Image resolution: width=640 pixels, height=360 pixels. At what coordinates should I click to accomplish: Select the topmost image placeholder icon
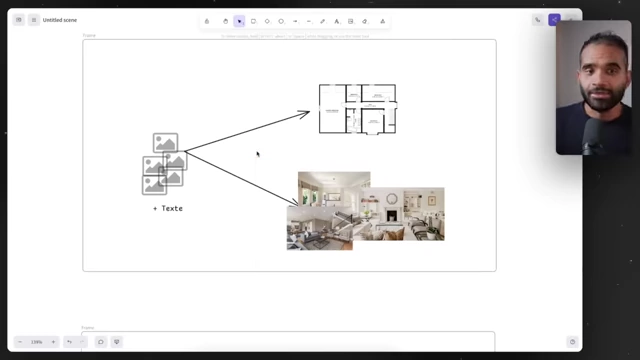(x=165, y=142)
